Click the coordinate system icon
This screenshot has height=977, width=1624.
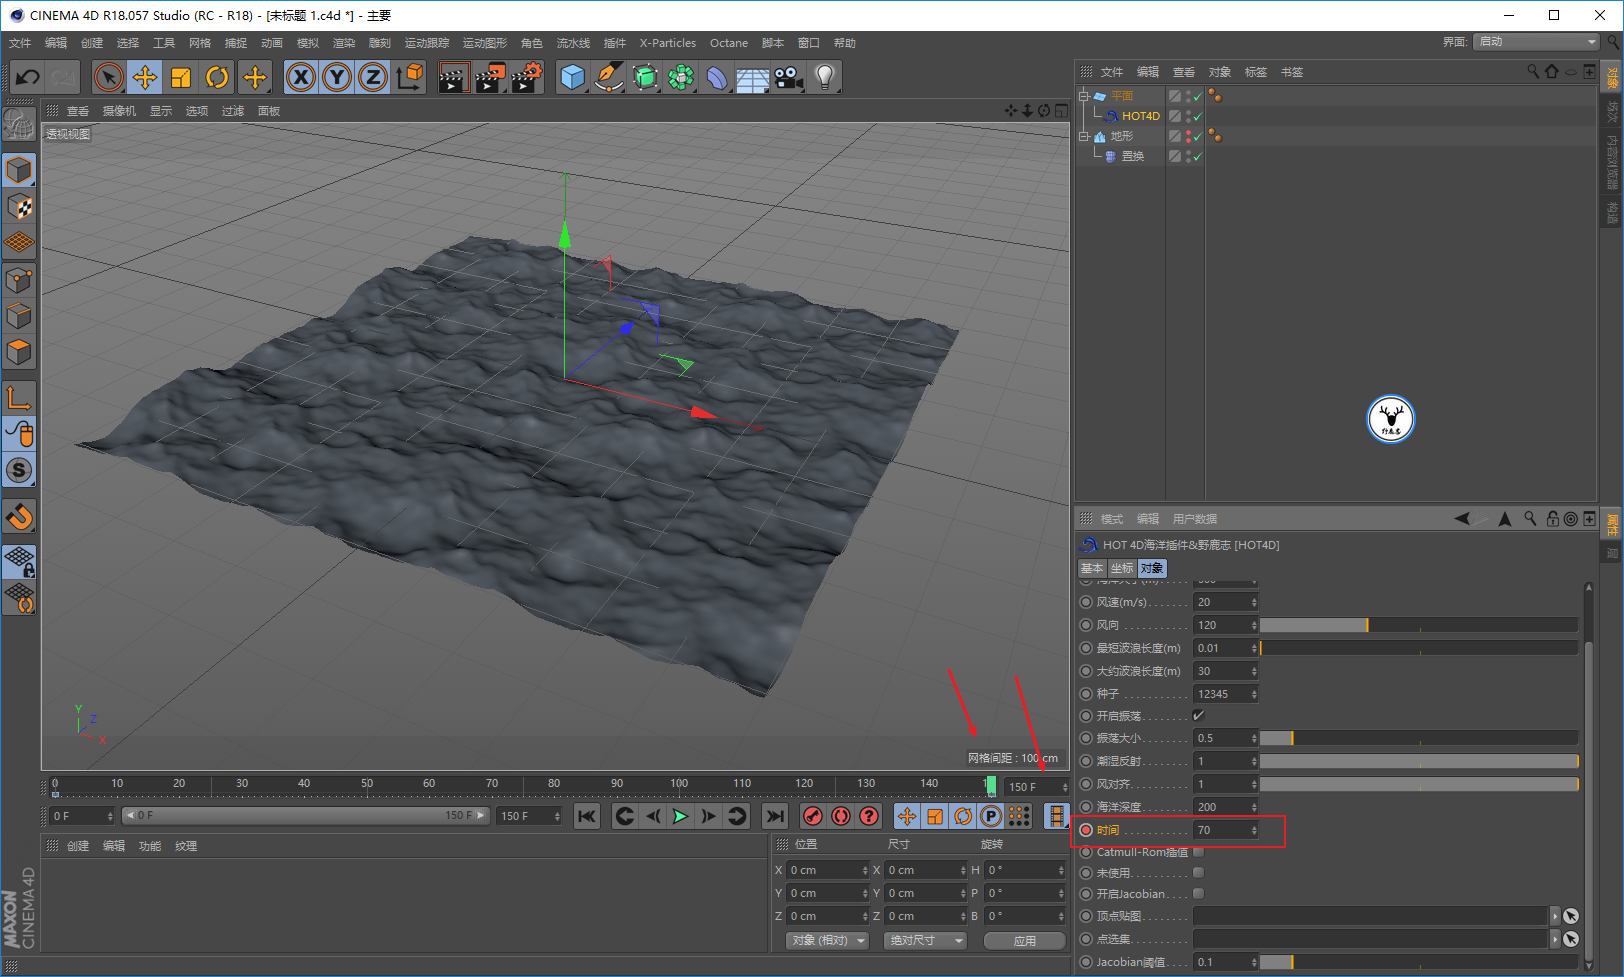[409, 77]
